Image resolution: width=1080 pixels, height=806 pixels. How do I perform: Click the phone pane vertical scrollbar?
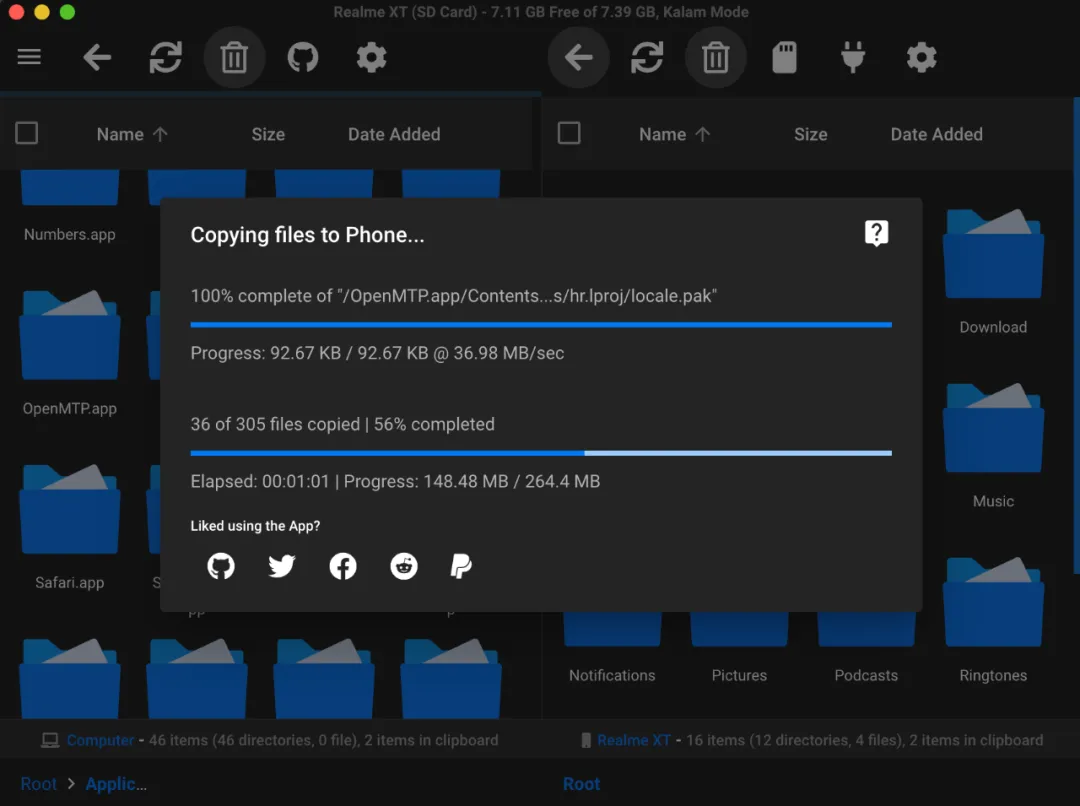click(x=1076, y=335)
